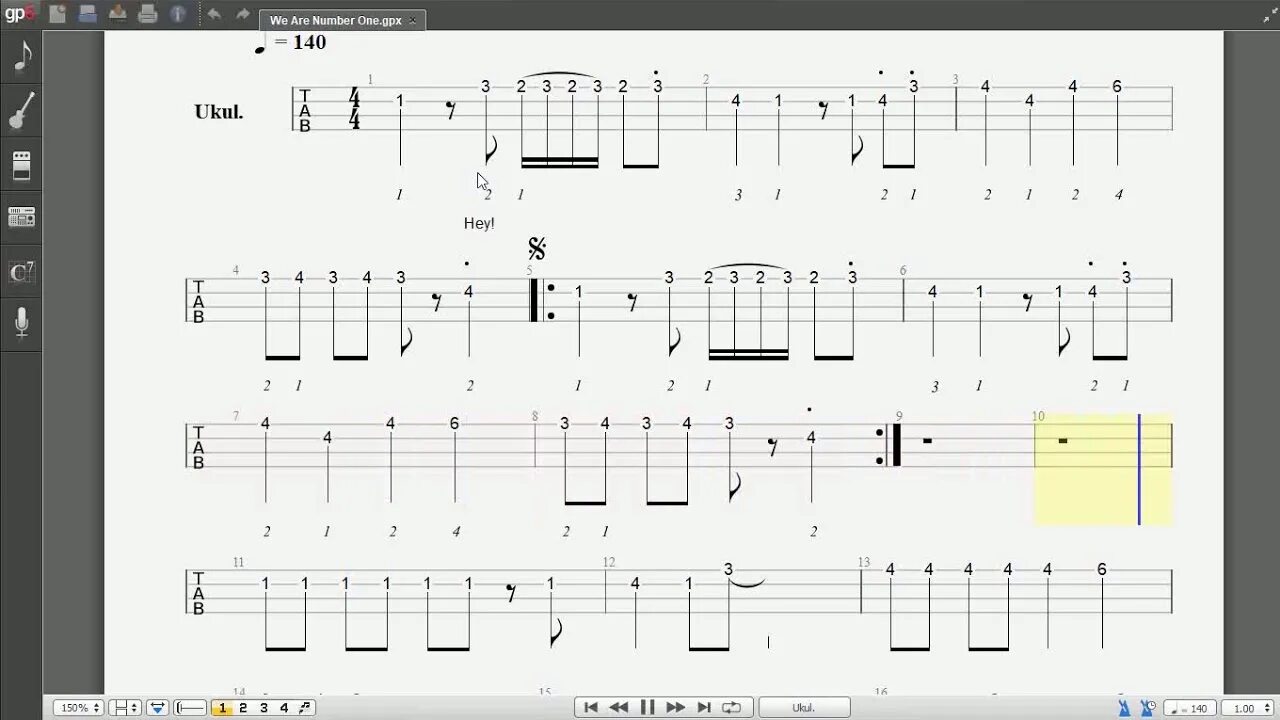Click the highlighted bar 10 rest
Image resolution: width=1280 pixels, height=720 pixels.
(x=1062, y=441)
